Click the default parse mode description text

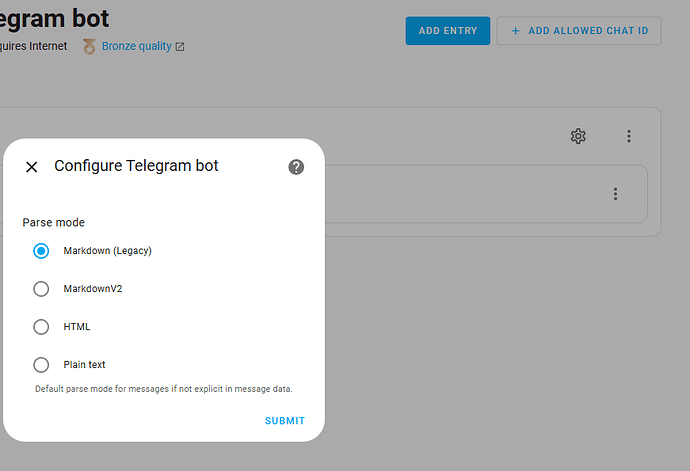pyautogui.click(x=164, y=389)
